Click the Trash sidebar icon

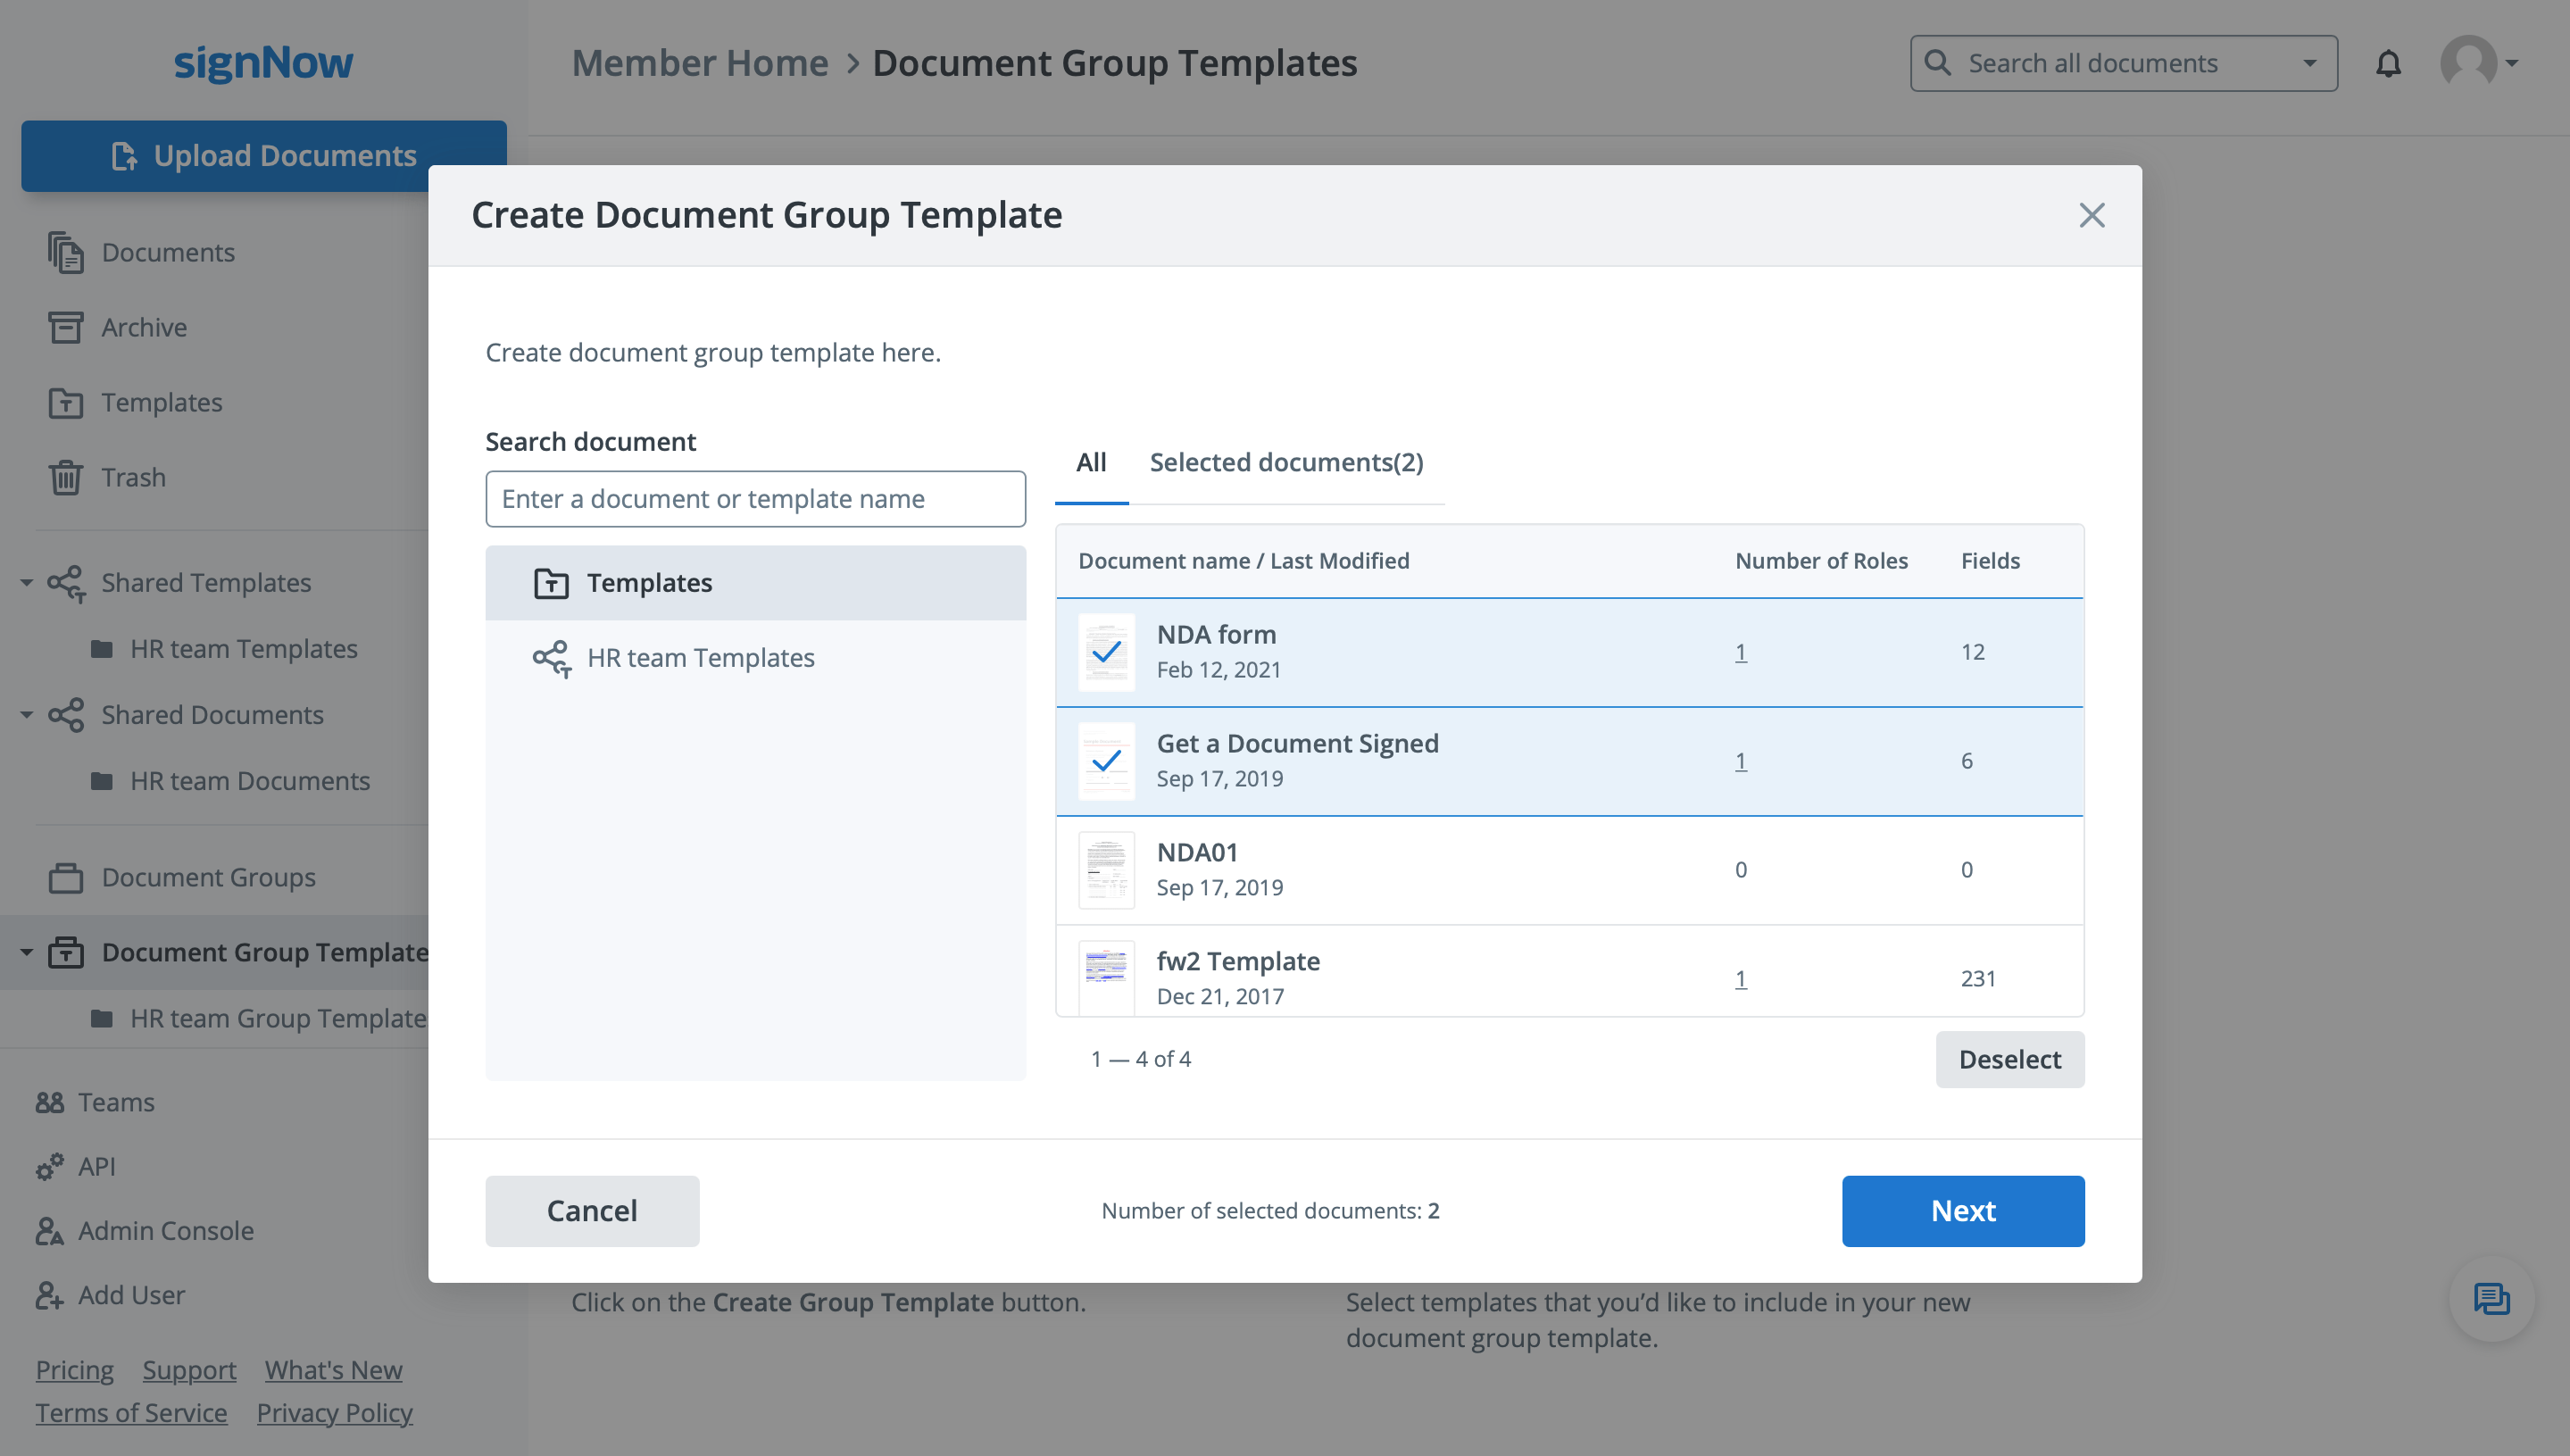point(66,477)
